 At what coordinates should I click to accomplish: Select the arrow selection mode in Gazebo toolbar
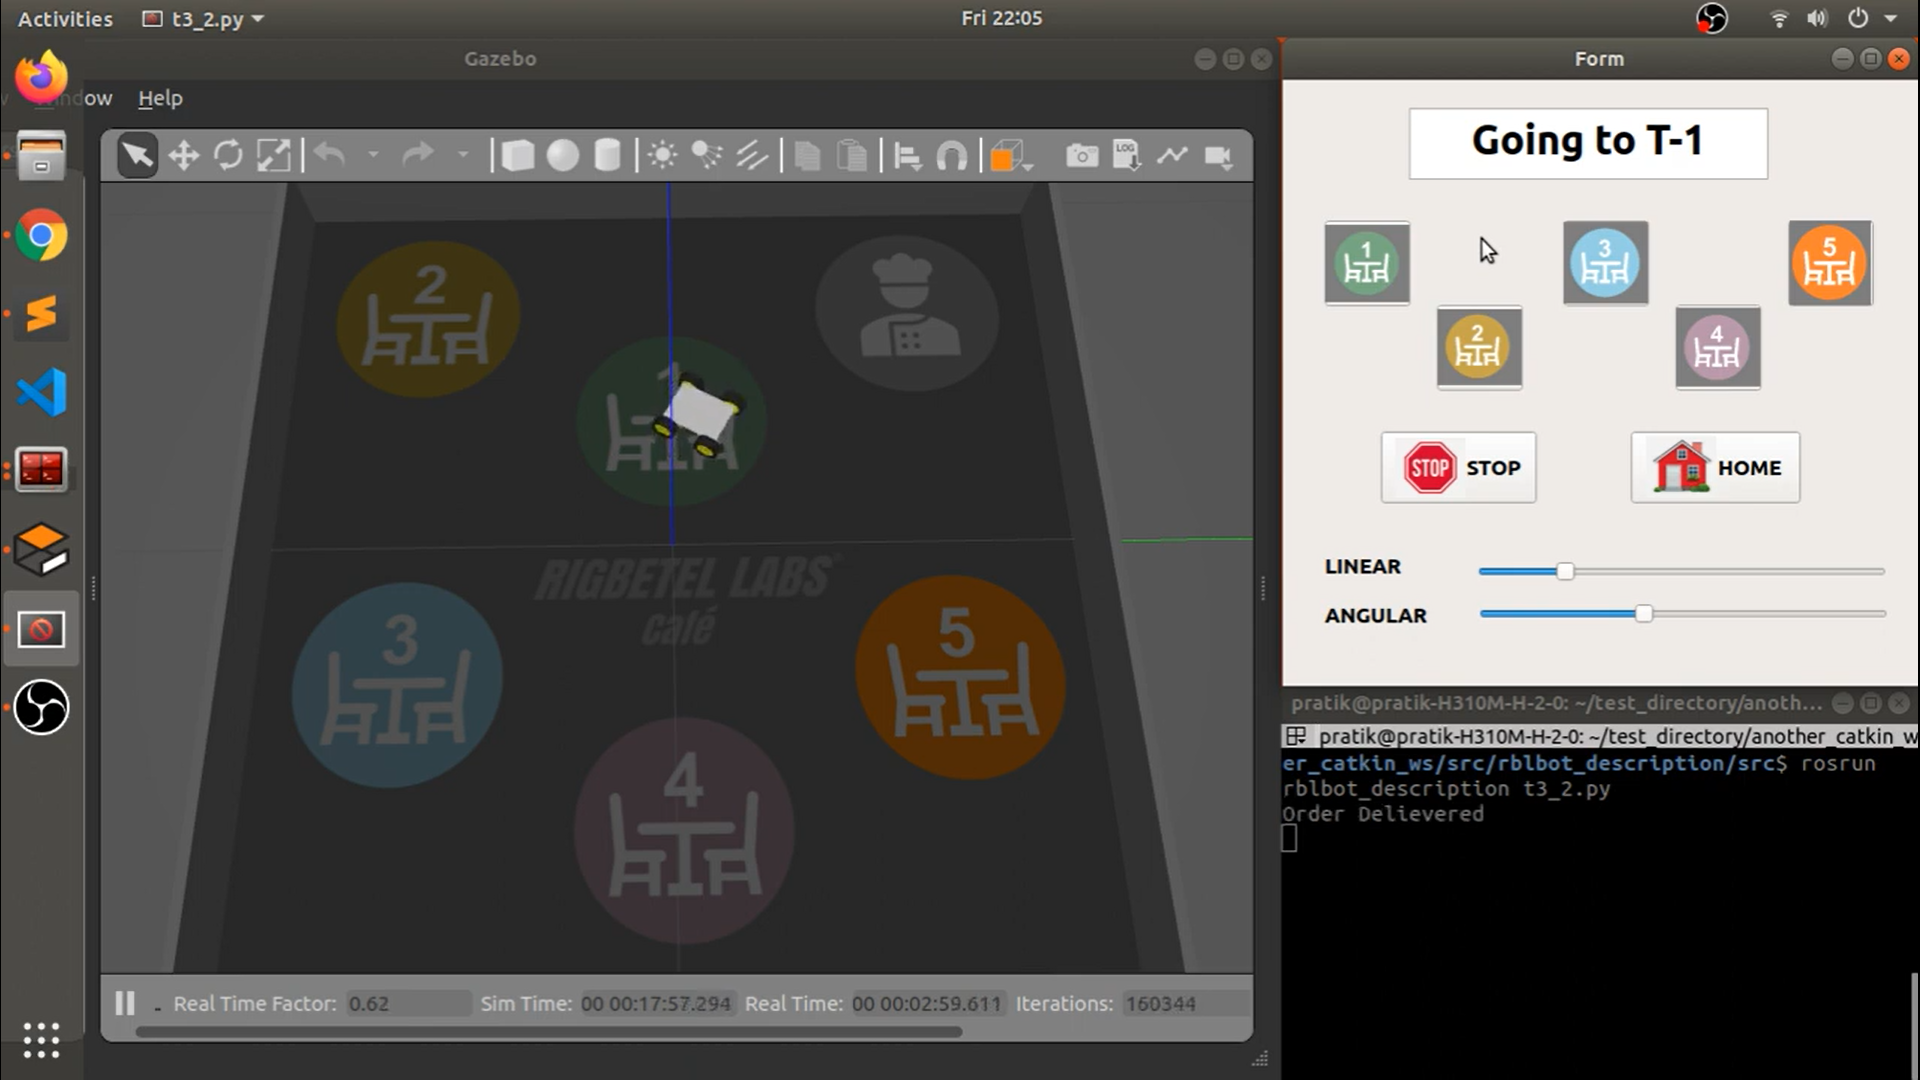pos(137,156)
